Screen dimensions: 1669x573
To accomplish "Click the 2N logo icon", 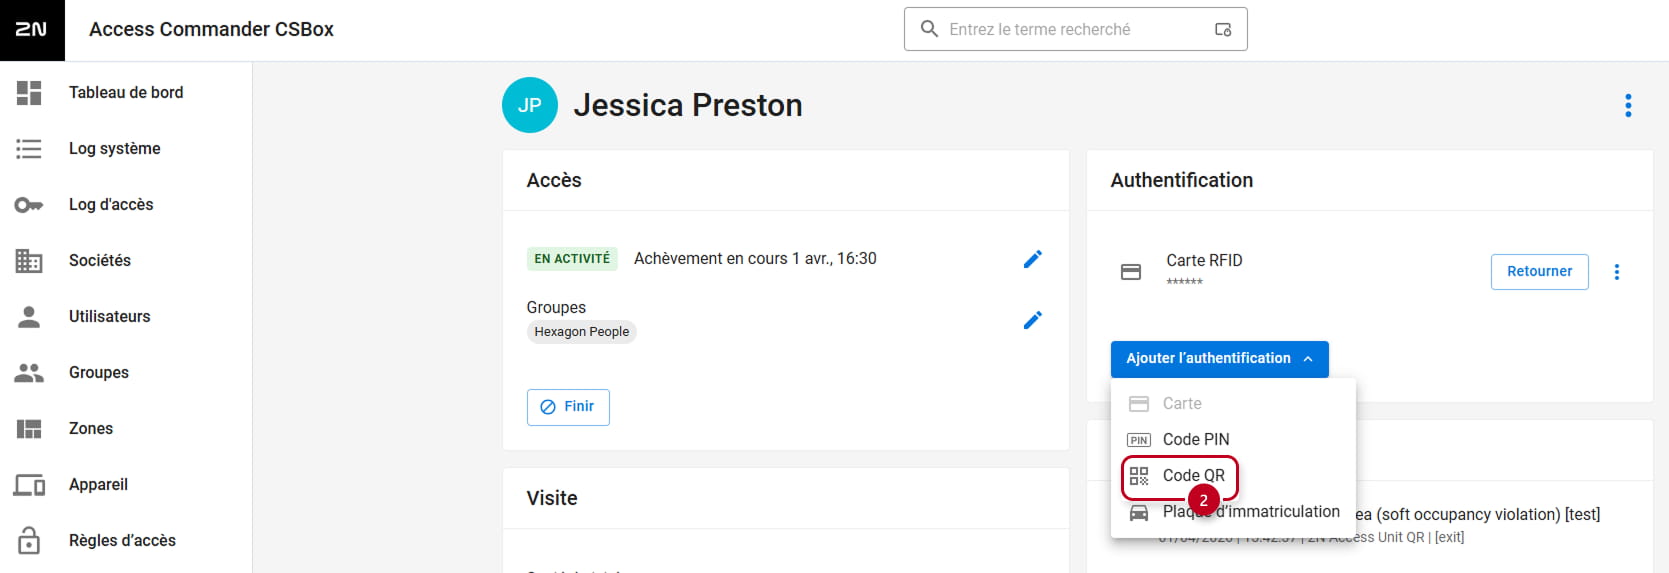I will [32, 30].
